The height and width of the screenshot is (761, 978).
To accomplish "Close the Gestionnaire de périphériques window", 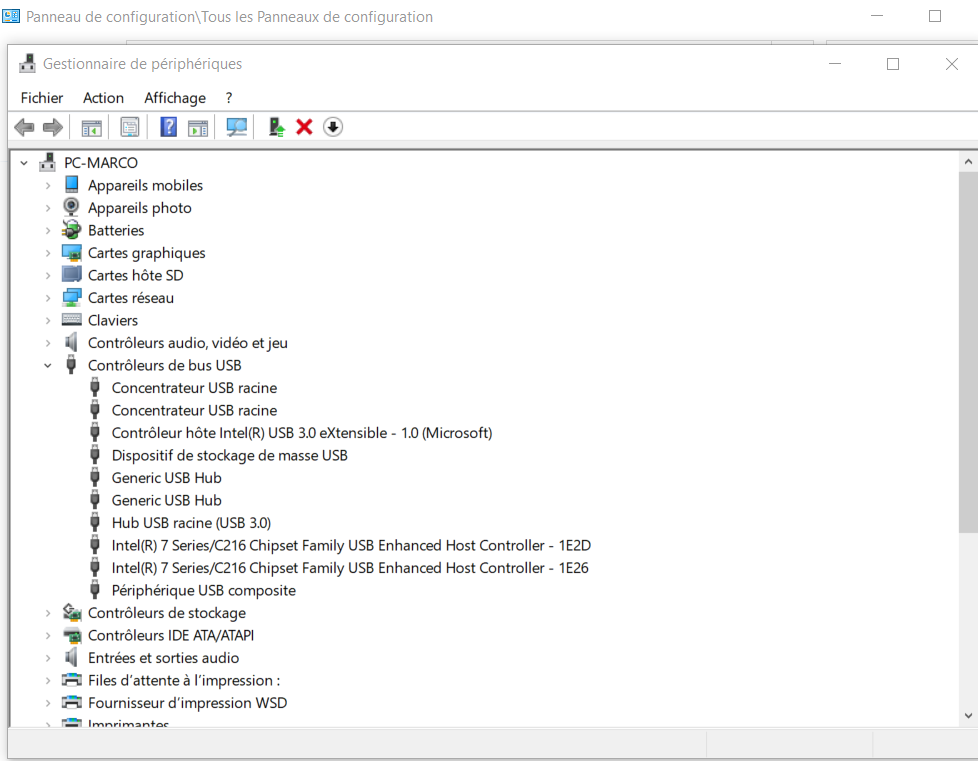I will [x=952, y=64].
